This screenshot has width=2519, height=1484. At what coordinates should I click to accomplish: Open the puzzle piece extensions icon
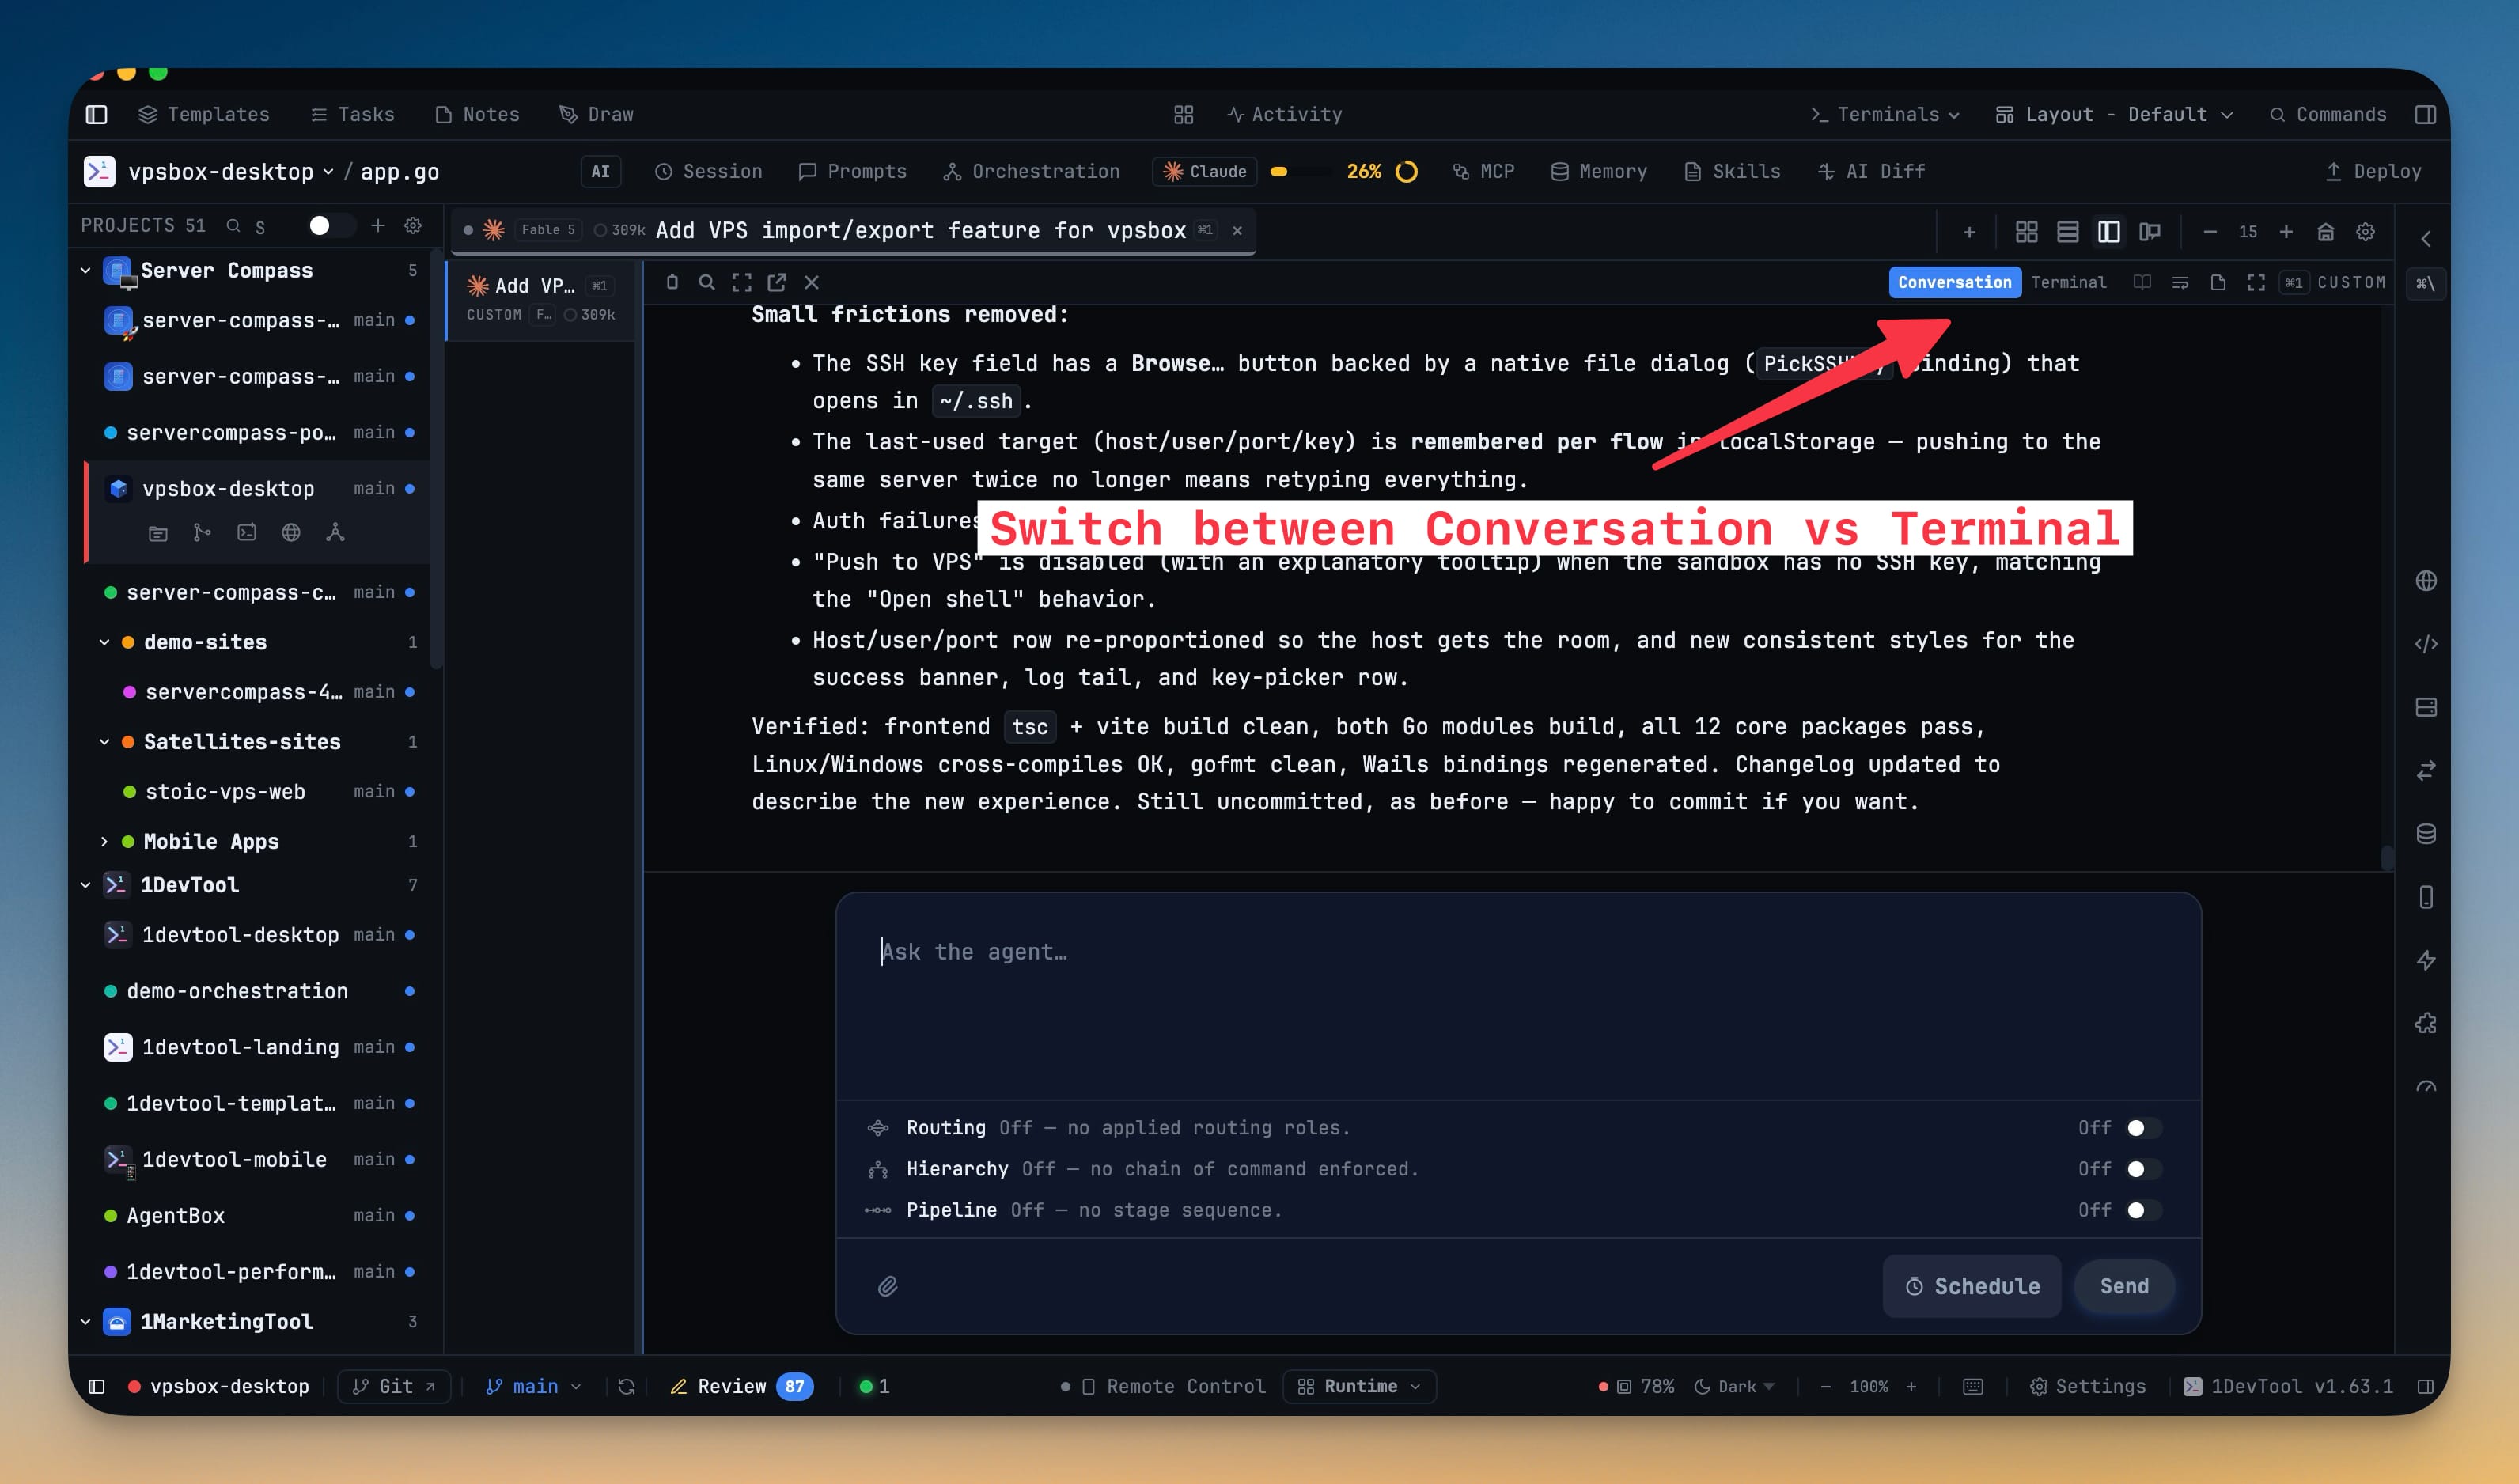(x=2426, y=1023)
